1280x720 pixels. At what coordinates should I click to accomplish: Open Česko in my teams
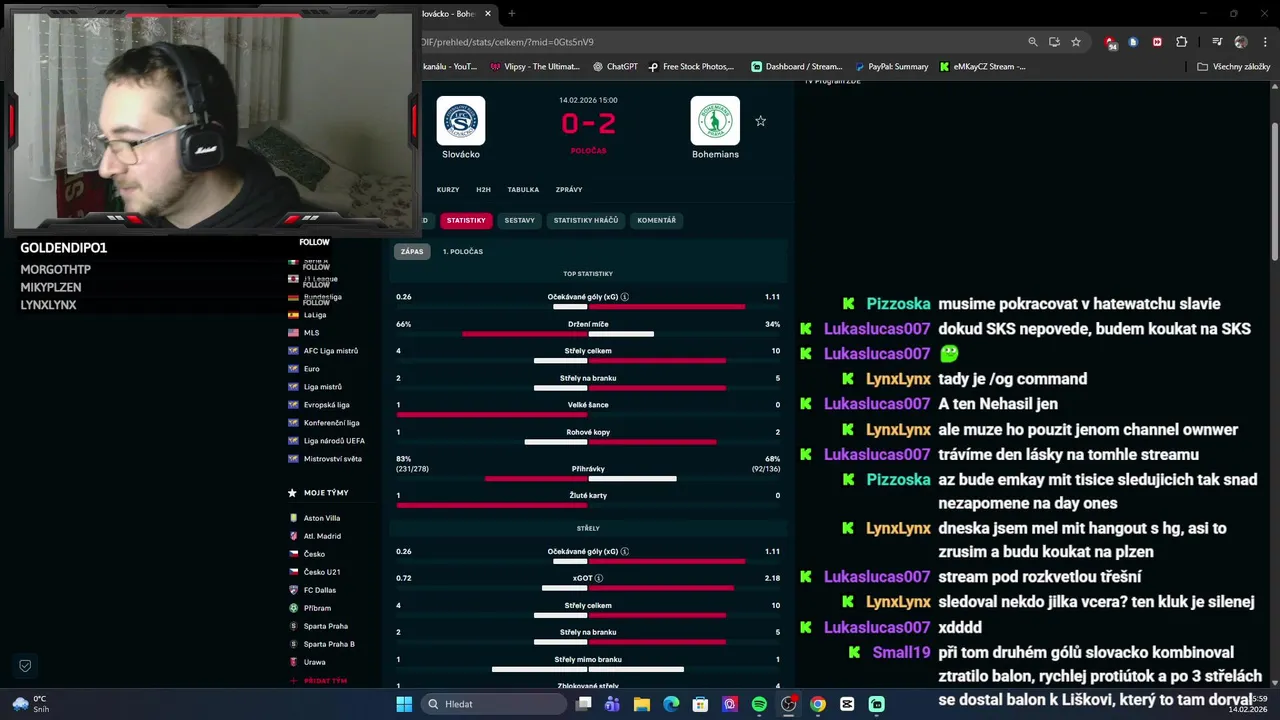[x=314, y=554]
